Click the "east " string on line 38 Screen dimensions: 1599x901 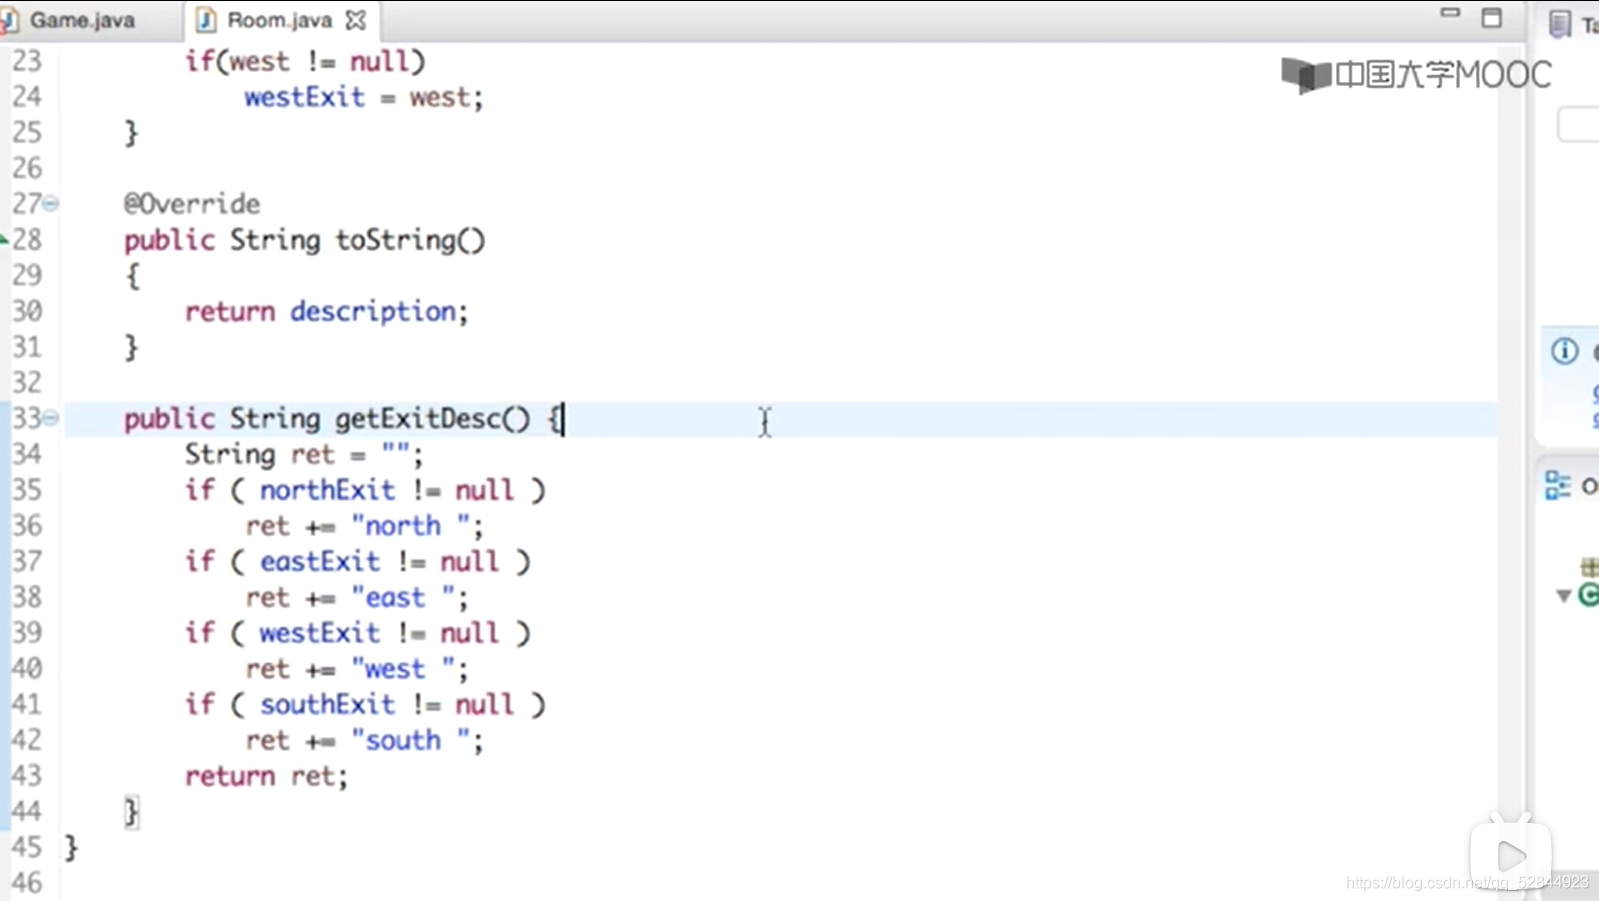(x=403, y=598)
